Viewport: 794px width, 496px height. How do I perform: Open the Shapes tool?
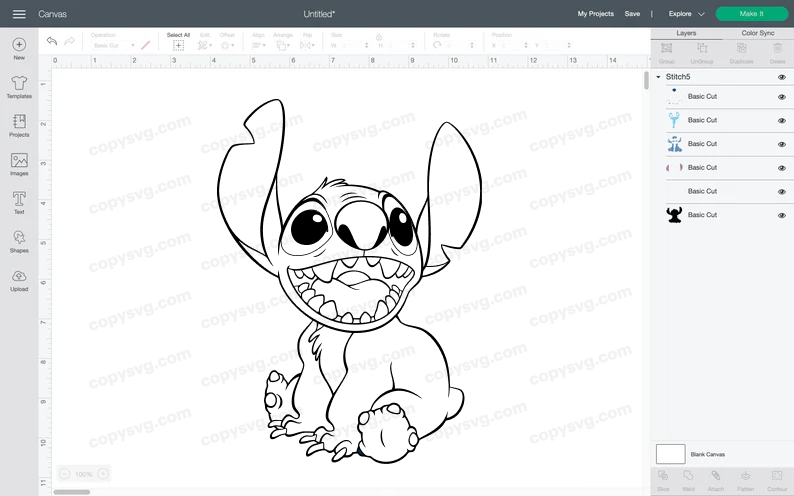pyautogui.click(x=19, y=237)
